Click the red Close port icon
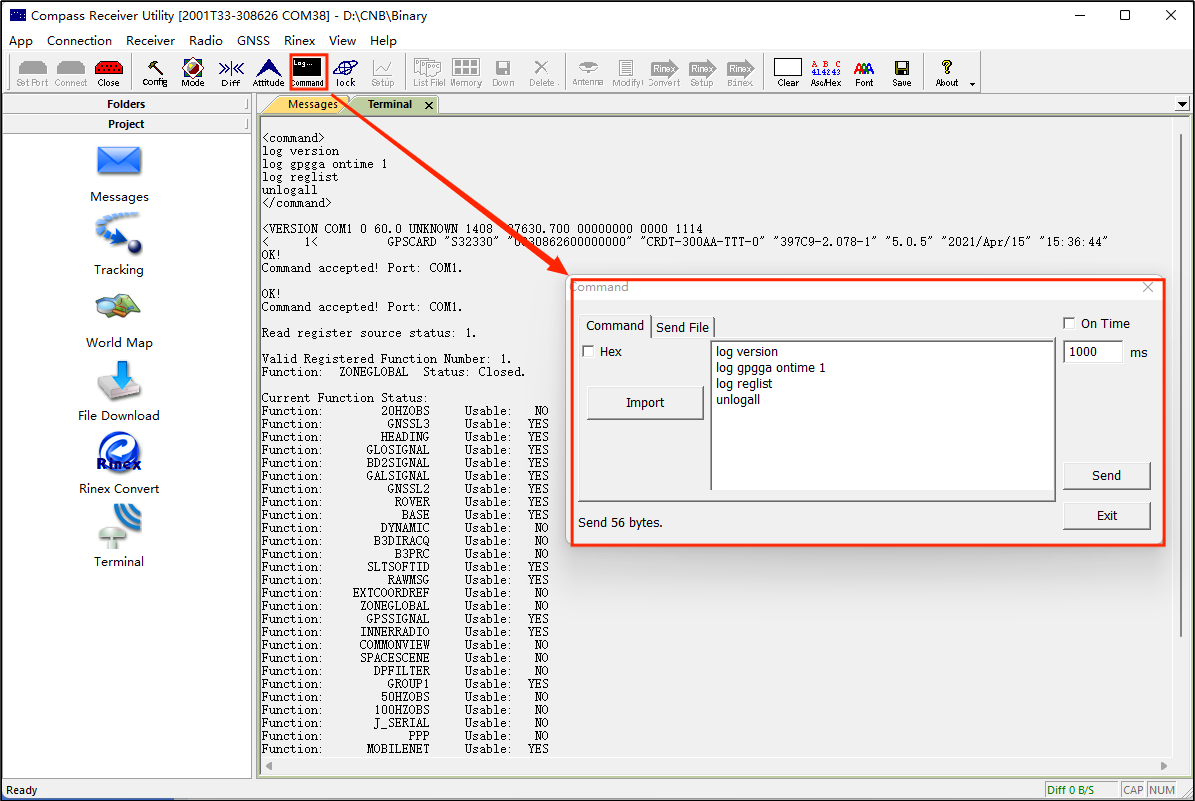The width and height of the screenshot is (1195, 801). point(108,73)
